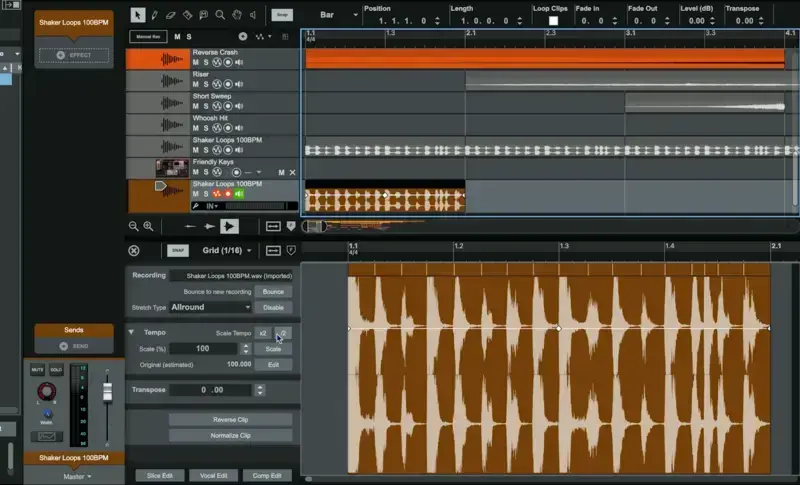Image resolution: width=800 pixels, height=485 pixels.
Task: Select the Pencil draw tool
Action: point(154,15)
